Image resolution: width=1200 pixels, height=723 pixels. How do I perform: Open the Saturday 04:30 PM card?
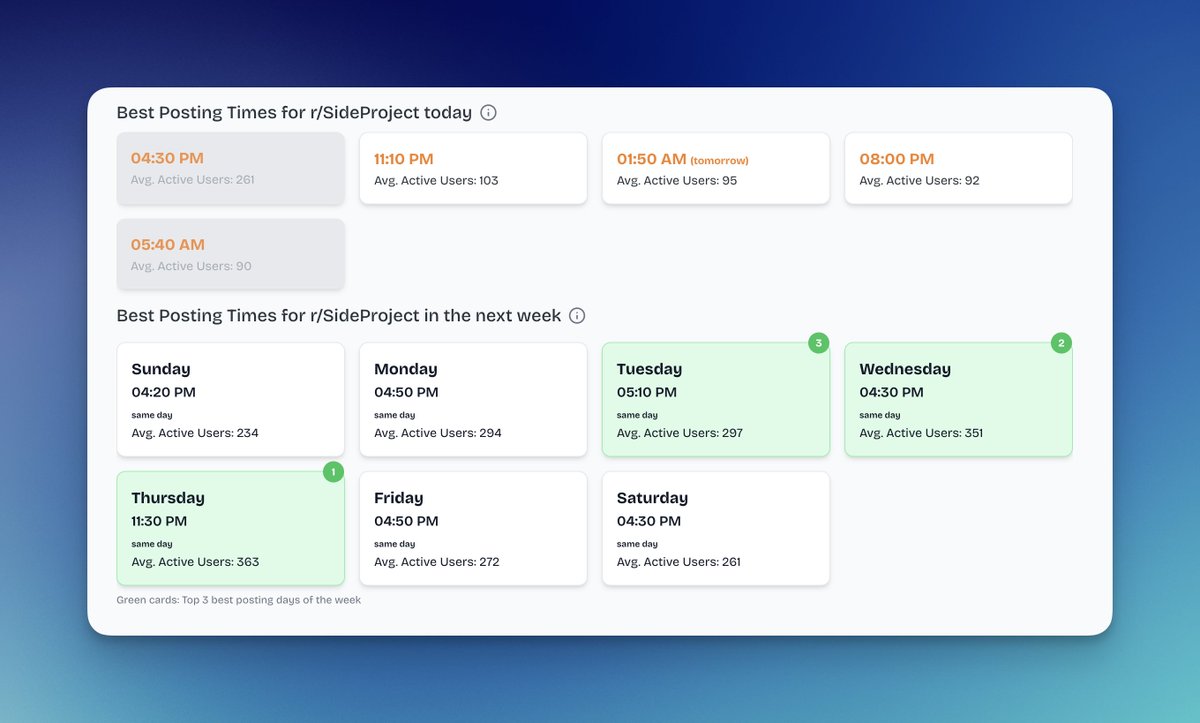point(716,529)
